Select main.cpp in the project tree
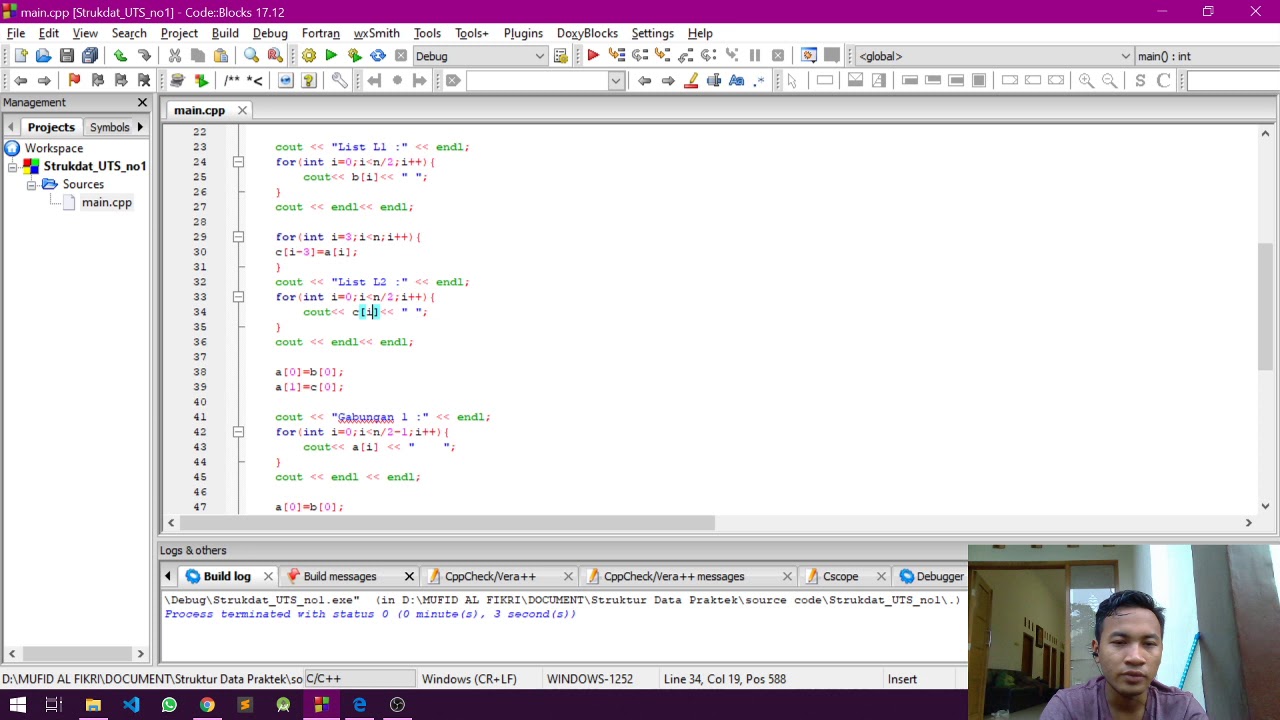This screenshot has width=1280, height=720. pos(106,202)
